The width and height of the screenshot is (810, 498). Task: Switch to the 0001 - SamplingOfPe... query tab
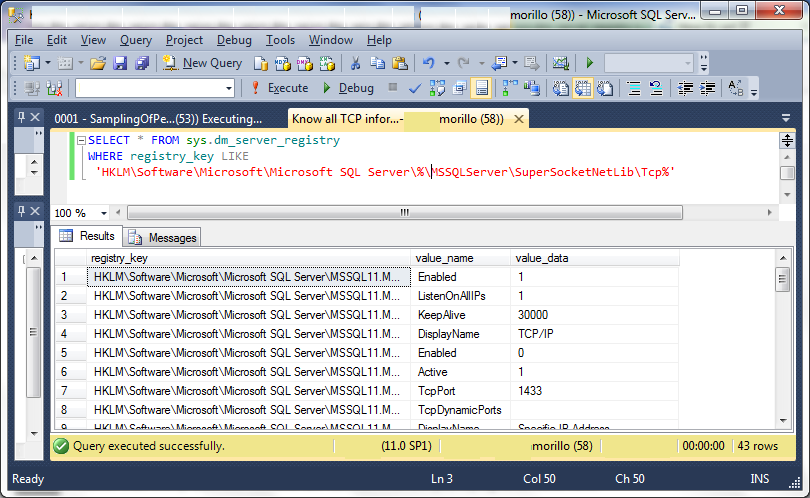(158, 119)
